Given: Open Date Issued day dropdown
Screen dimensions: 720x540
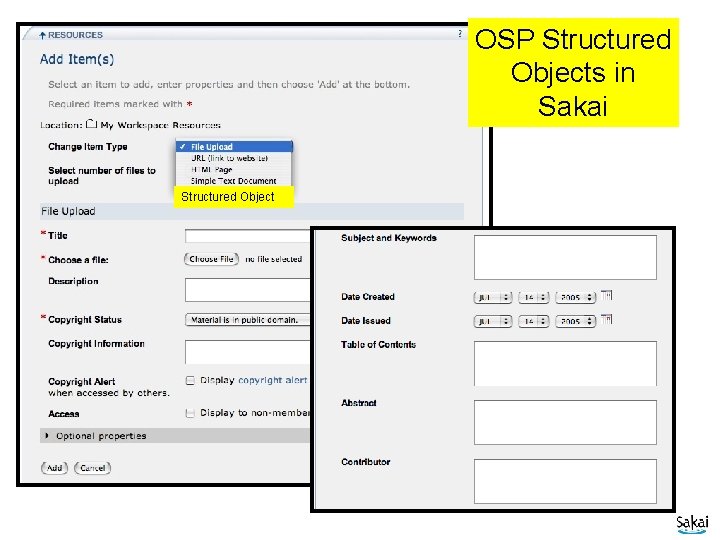Looking at the screenshot, I should pyautogui.click(x=534, y=321).
